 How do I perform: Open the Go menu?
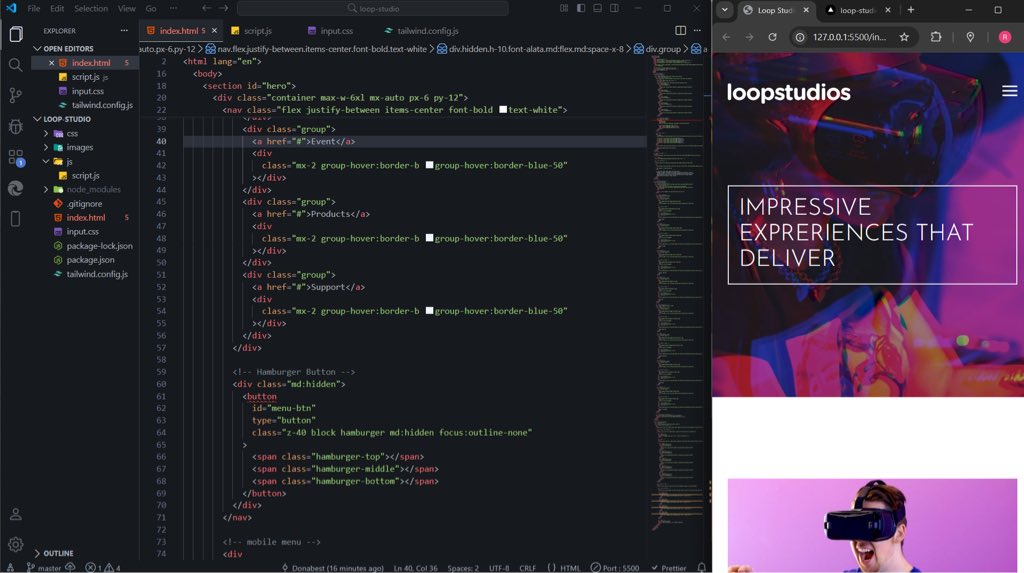(x=151, y=8)
